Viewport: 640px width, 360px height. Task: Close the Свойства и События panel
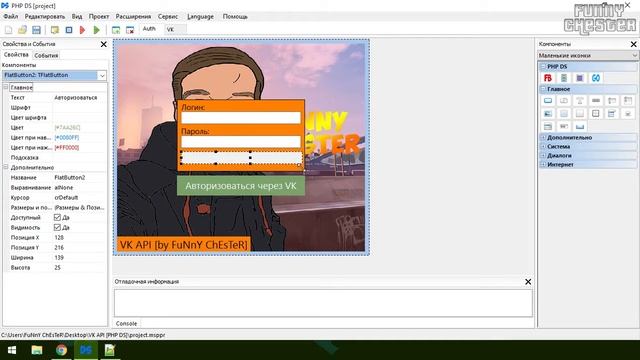pyautogui.click(x=103, y=44)
